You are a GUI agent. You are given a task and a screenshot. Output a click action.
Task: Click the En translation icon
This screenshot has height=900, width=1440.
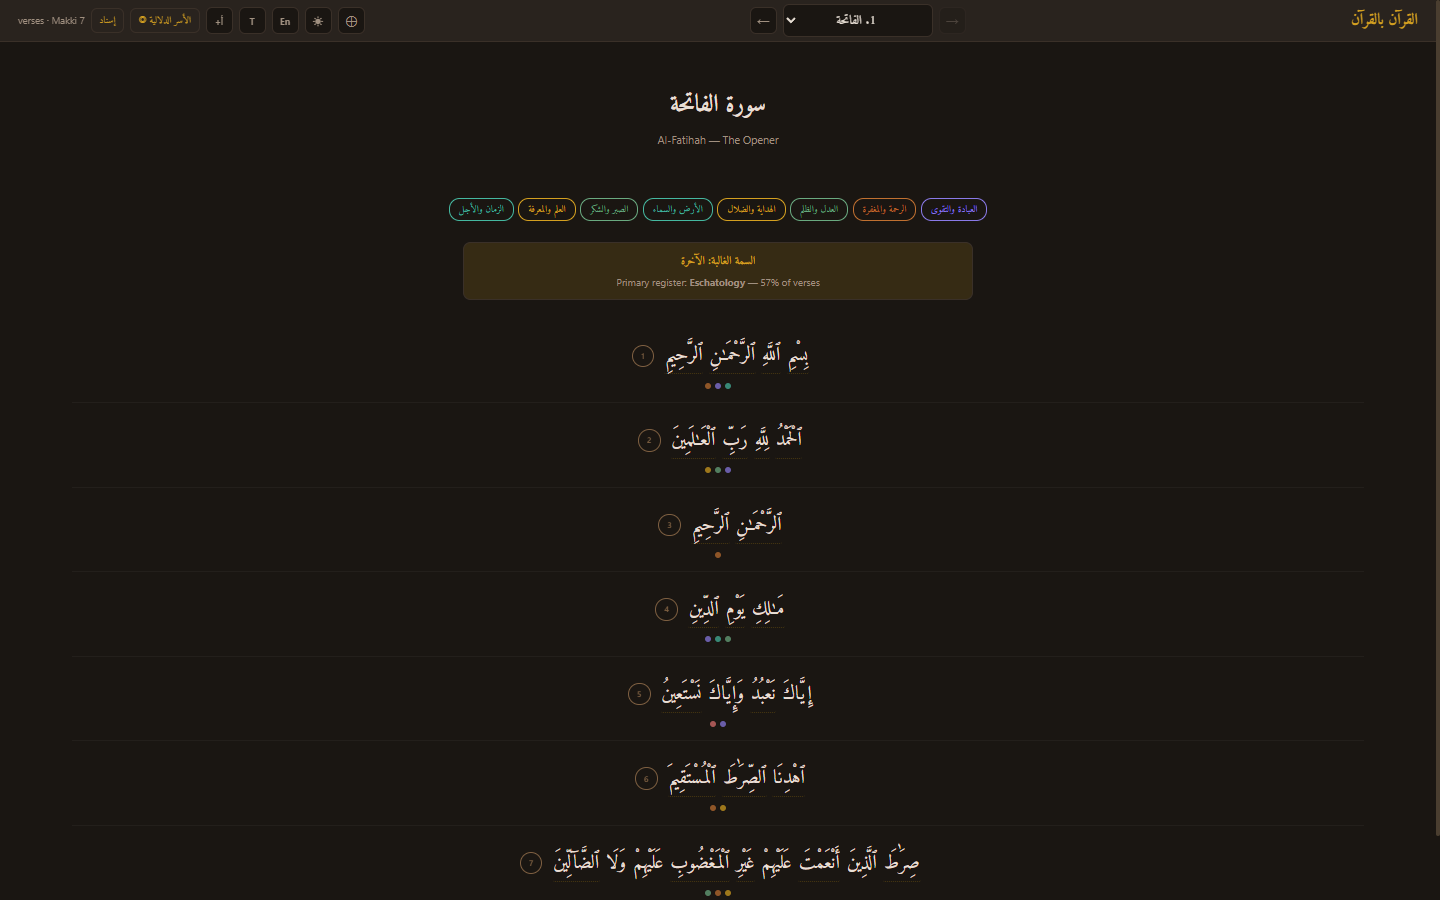point(285,20)
